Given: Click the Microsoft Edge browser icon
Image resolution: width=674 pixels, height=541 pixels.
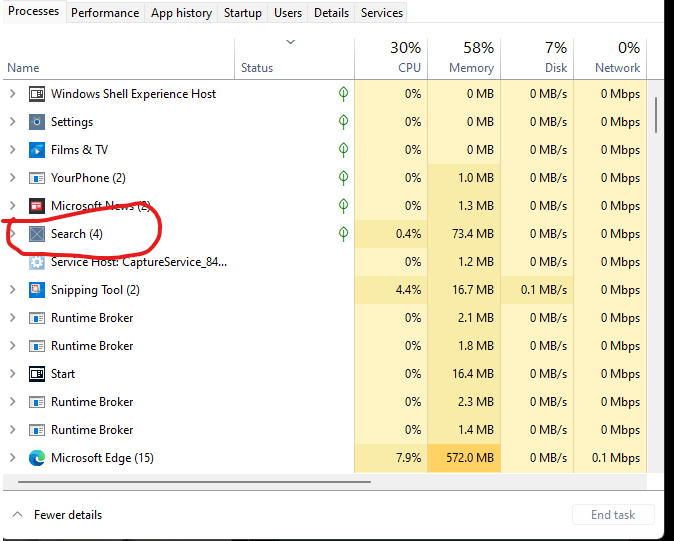Looking at the screenshot, I should coord(37,458).
